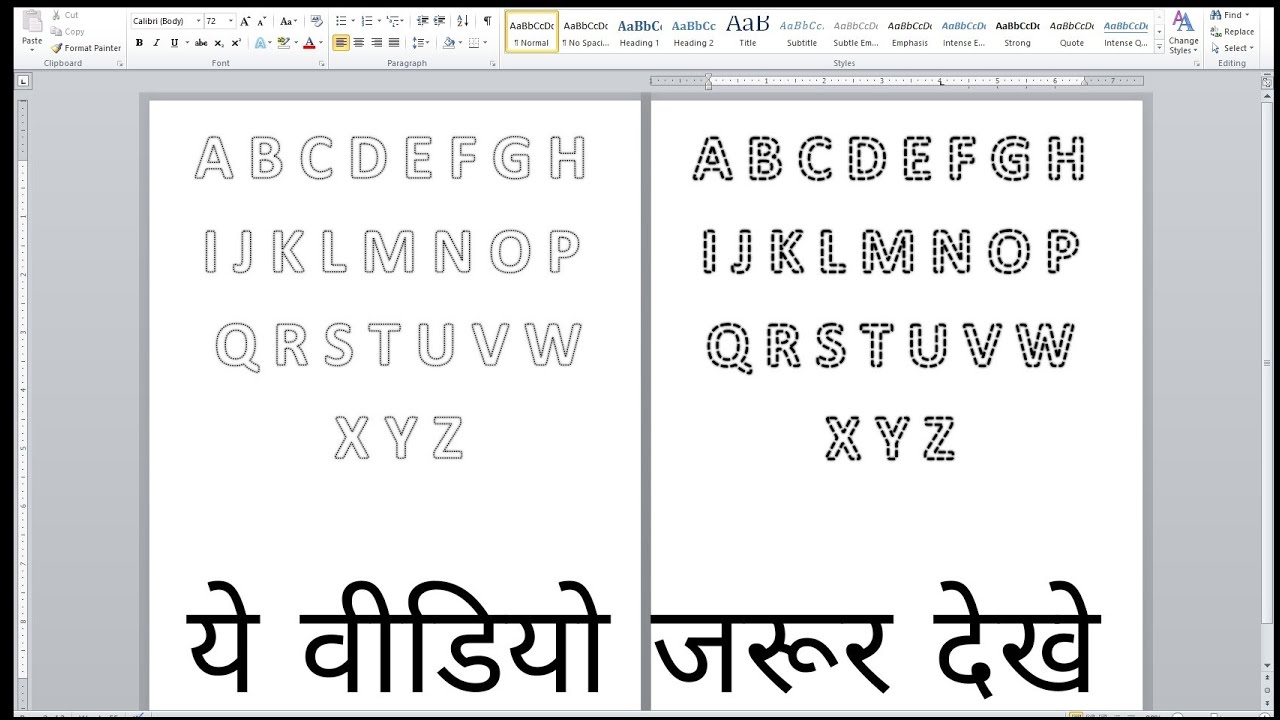Click the Subscript icon
Screen dimensions: 1280x720
point(220,43)
